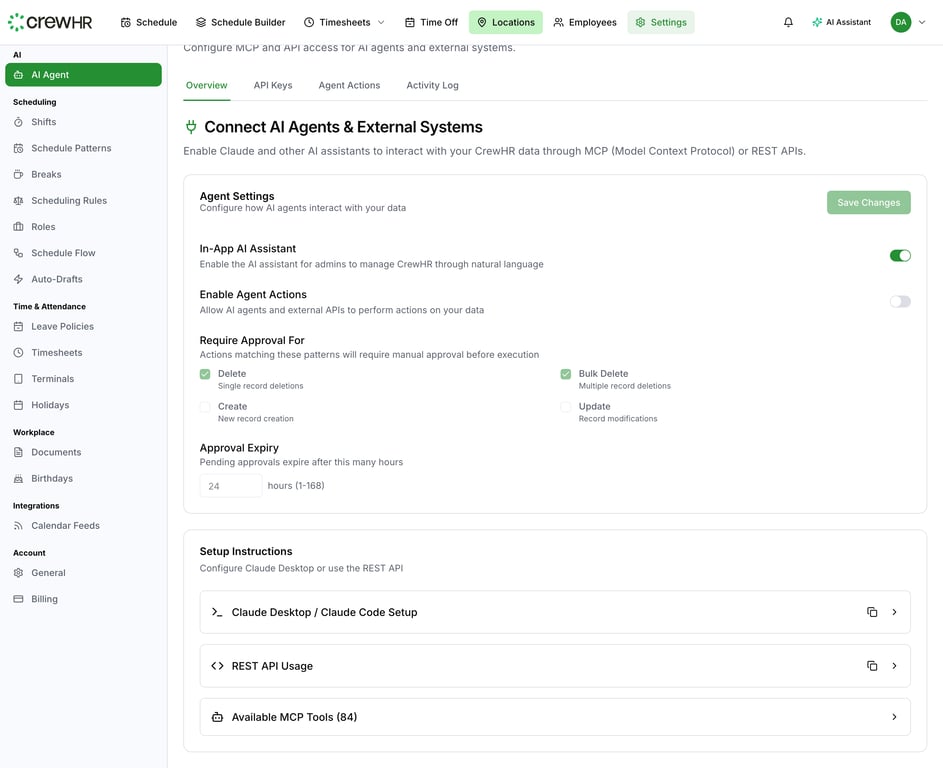Click inside the Approval Expiry hours field
The height and width of the screenshot is (768, 943).
tap(231, 485)
